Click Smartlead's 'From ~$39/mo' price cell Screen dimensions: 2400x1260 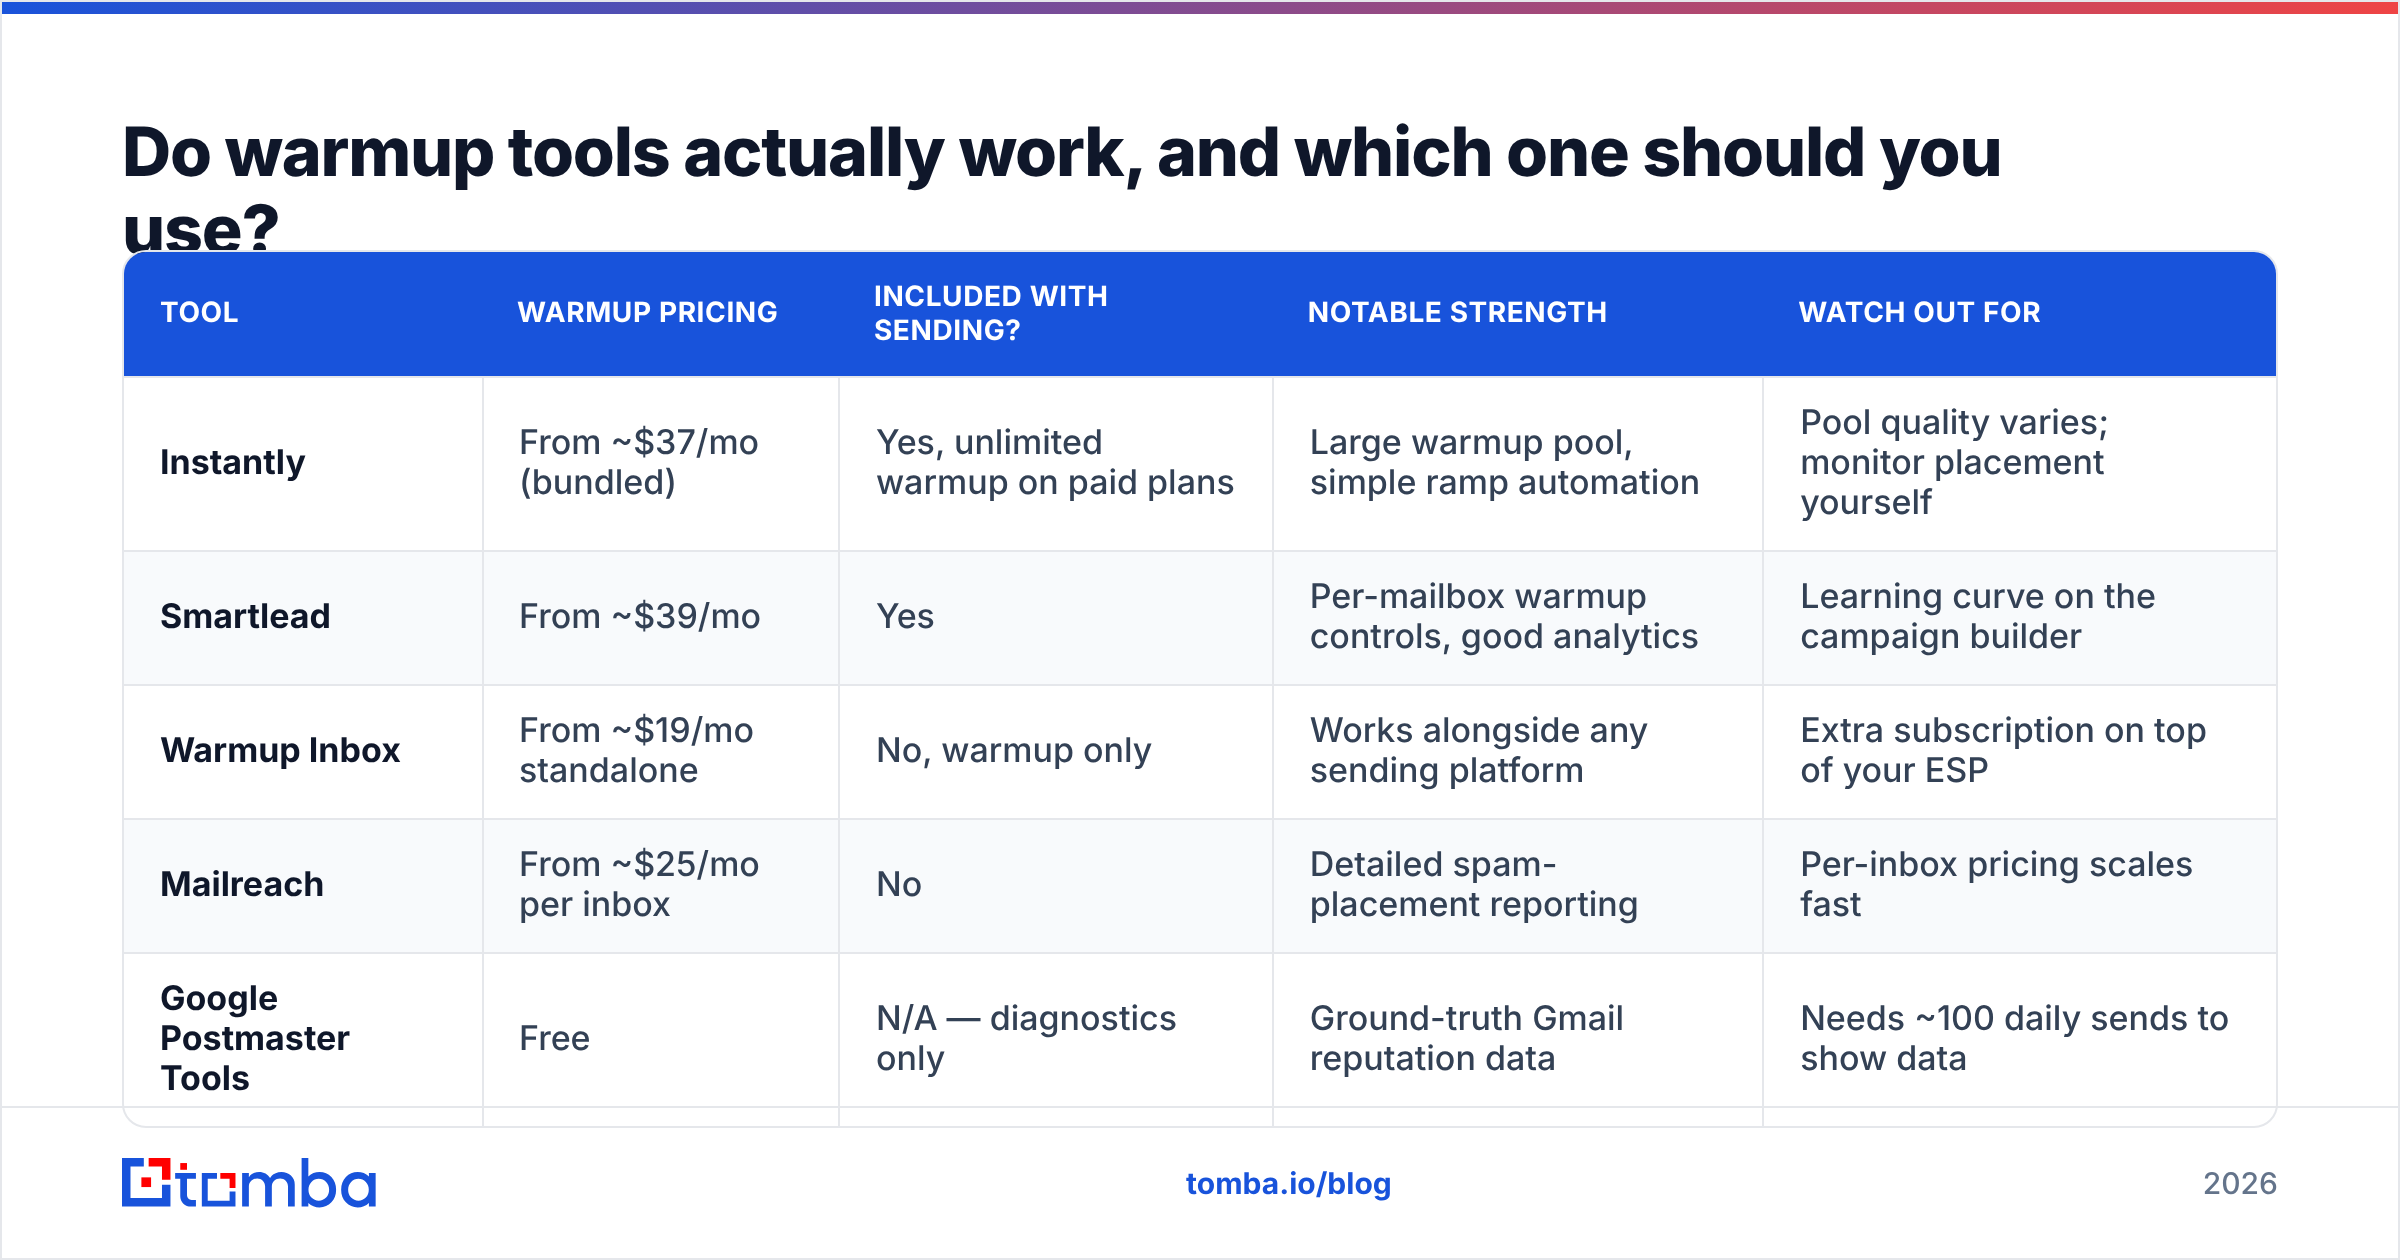pos(639,616)
